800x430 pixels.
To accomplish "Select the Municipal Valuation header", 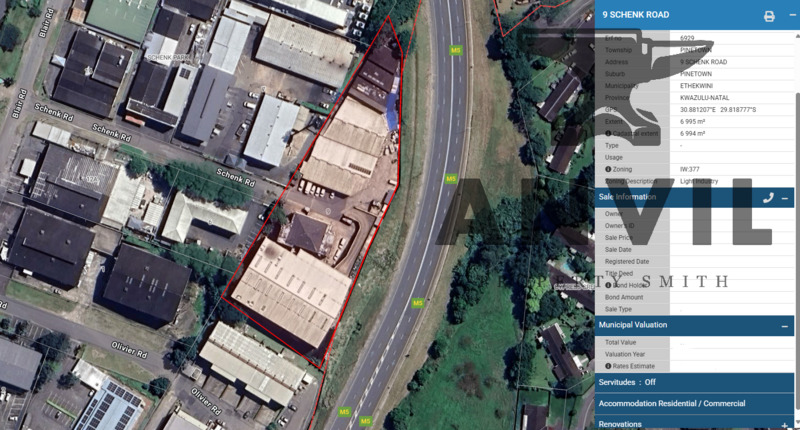I will click(694, 325).
